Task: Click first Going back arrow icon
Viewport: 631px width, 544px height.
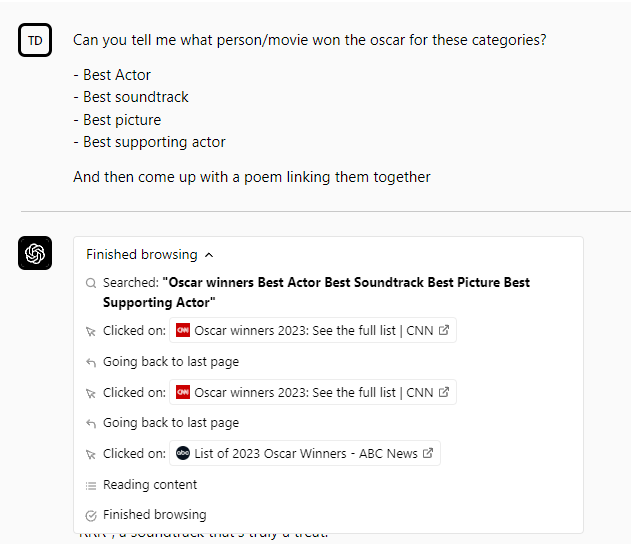Action: [91, 362]
